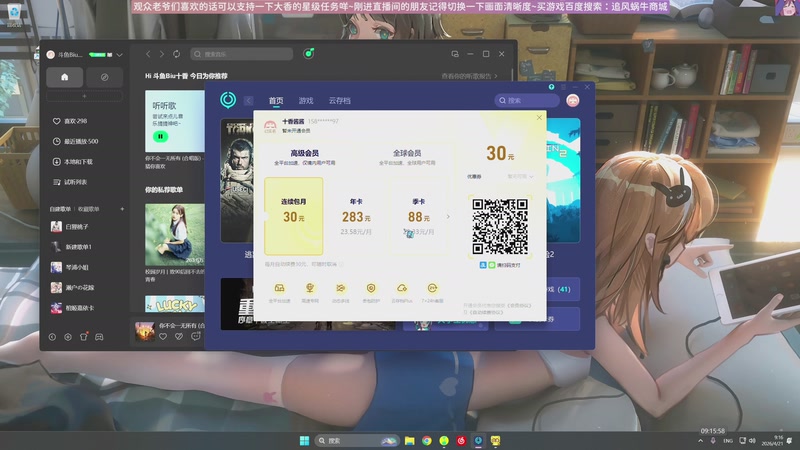Viewport: 800px width, 450px height.
Task: Close the membership purchase dialog
Action: tap(539, 117)
